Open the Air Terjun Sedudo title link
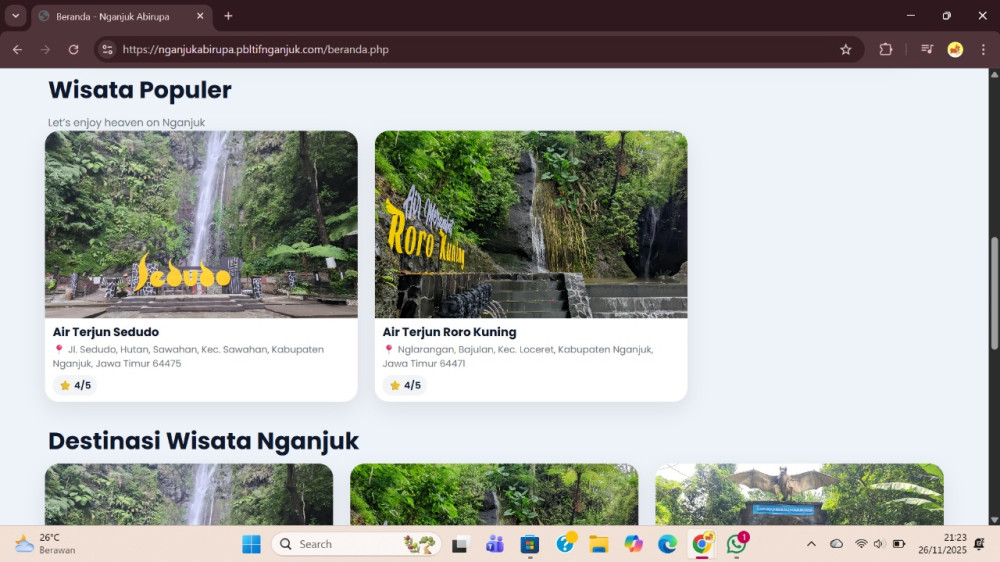 coord(106,332)
